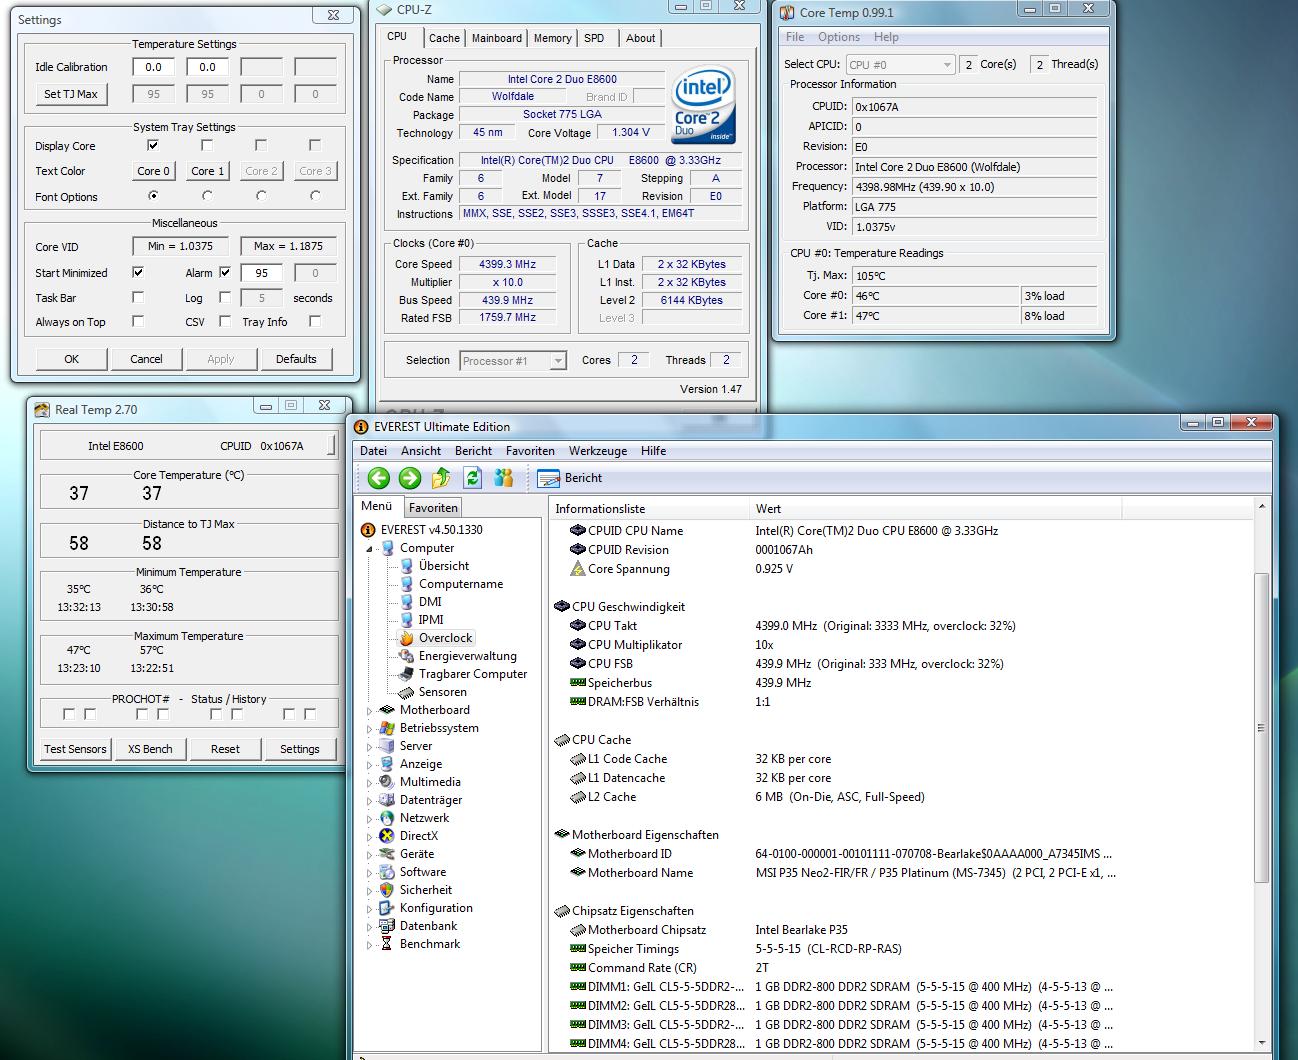This screenshot has height=1060, width=1298.
Task: Click the Multimedia icon in tree
Action: pos(387,782)
